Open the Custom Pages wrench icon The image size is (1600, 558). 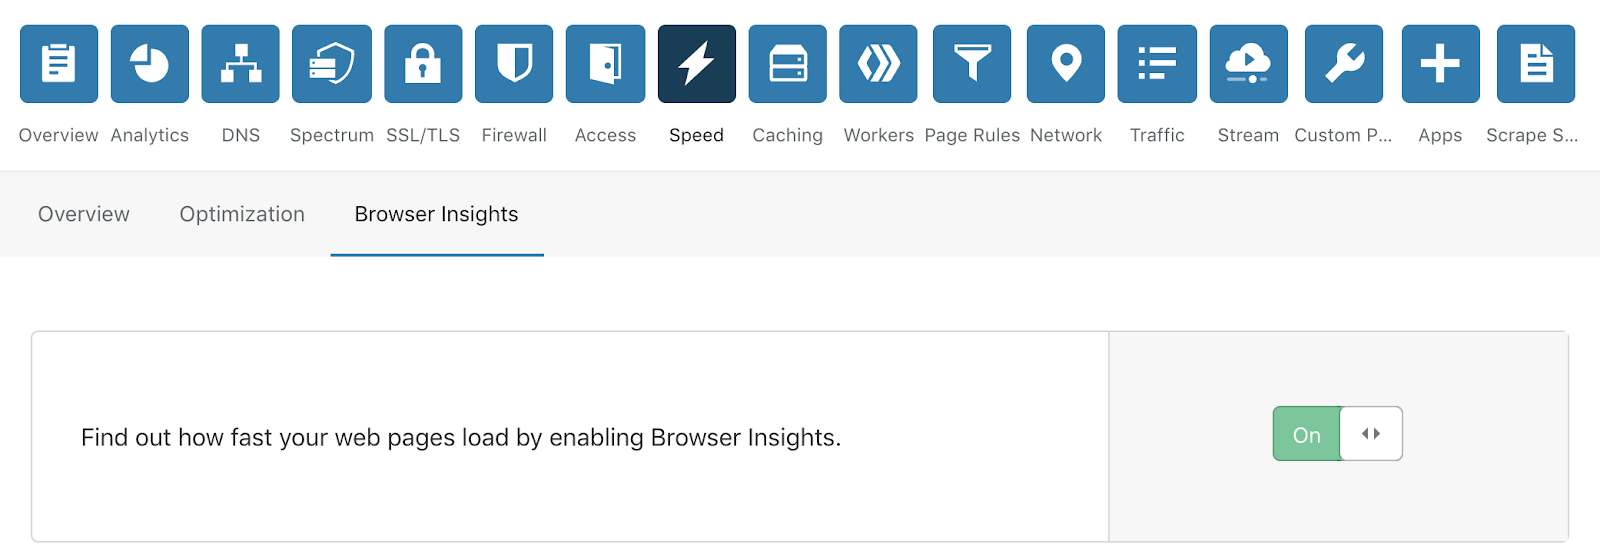click(1344, 64)
